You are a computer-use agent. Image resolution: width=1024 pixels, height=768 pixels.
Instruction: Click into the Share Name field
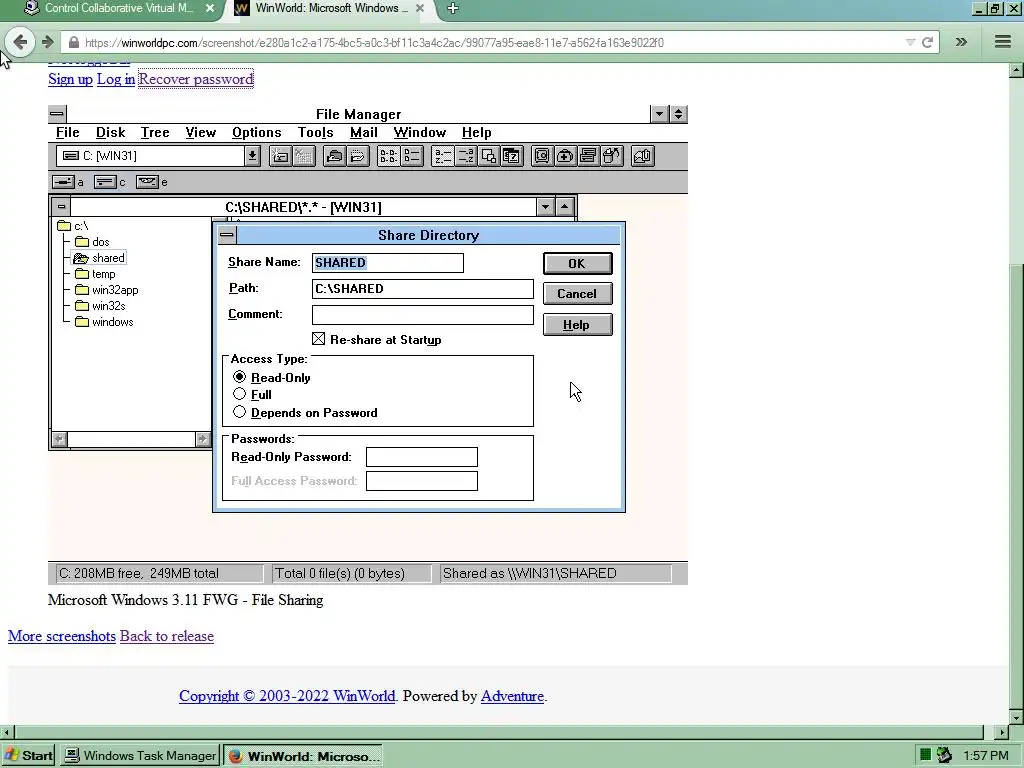click(388, 263)
